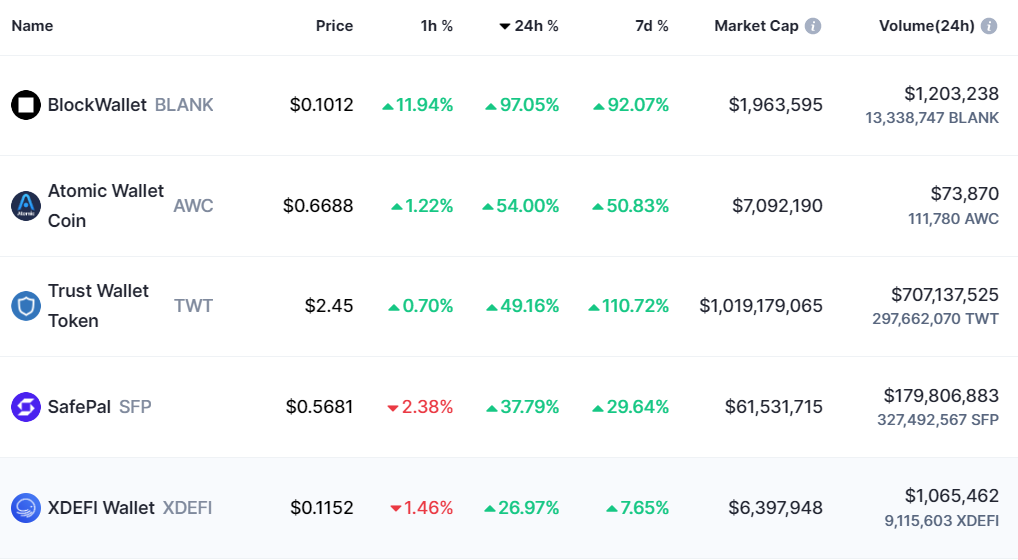Click the Market Cap info icon
The height and width of the screenshot is (560, 1018).
click(813, 26)
